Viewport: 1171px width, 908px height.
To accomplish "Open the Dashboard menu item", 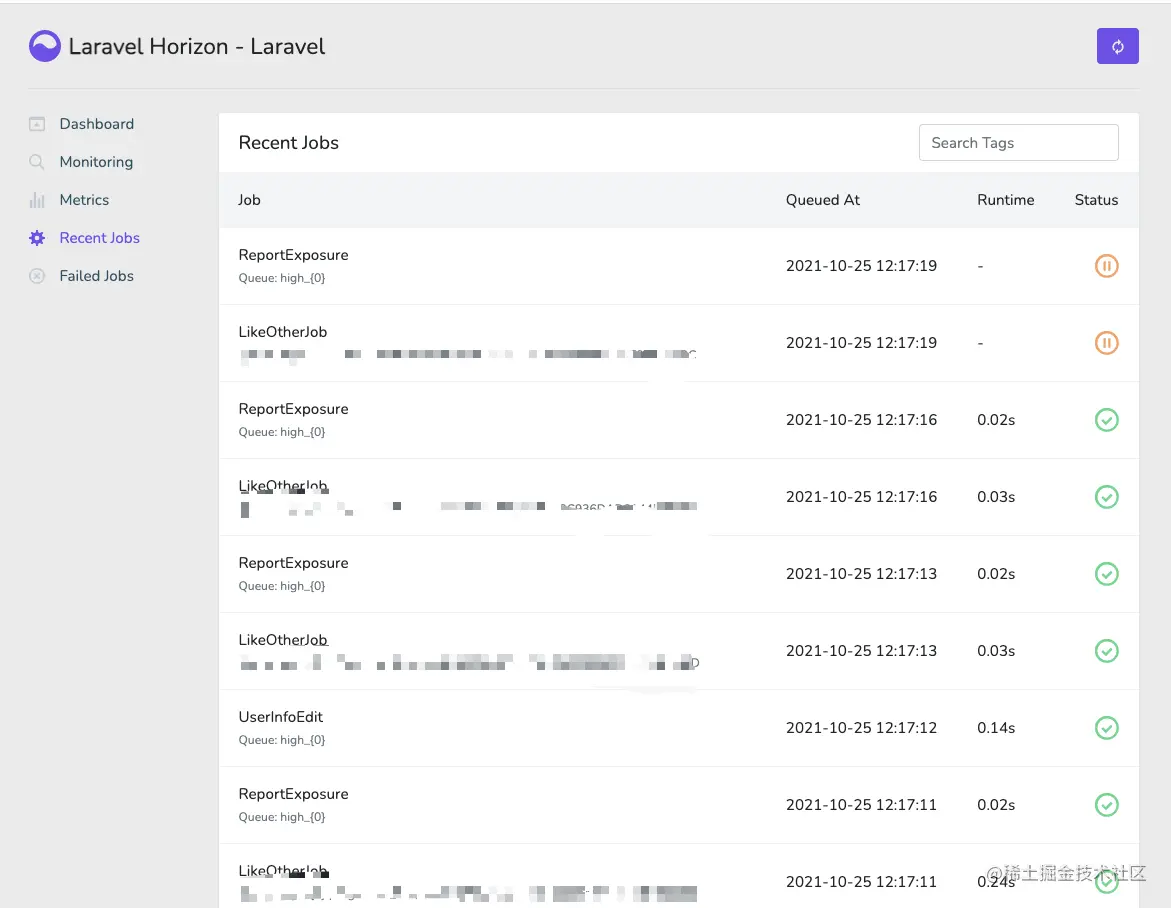I will coord(96,124).
